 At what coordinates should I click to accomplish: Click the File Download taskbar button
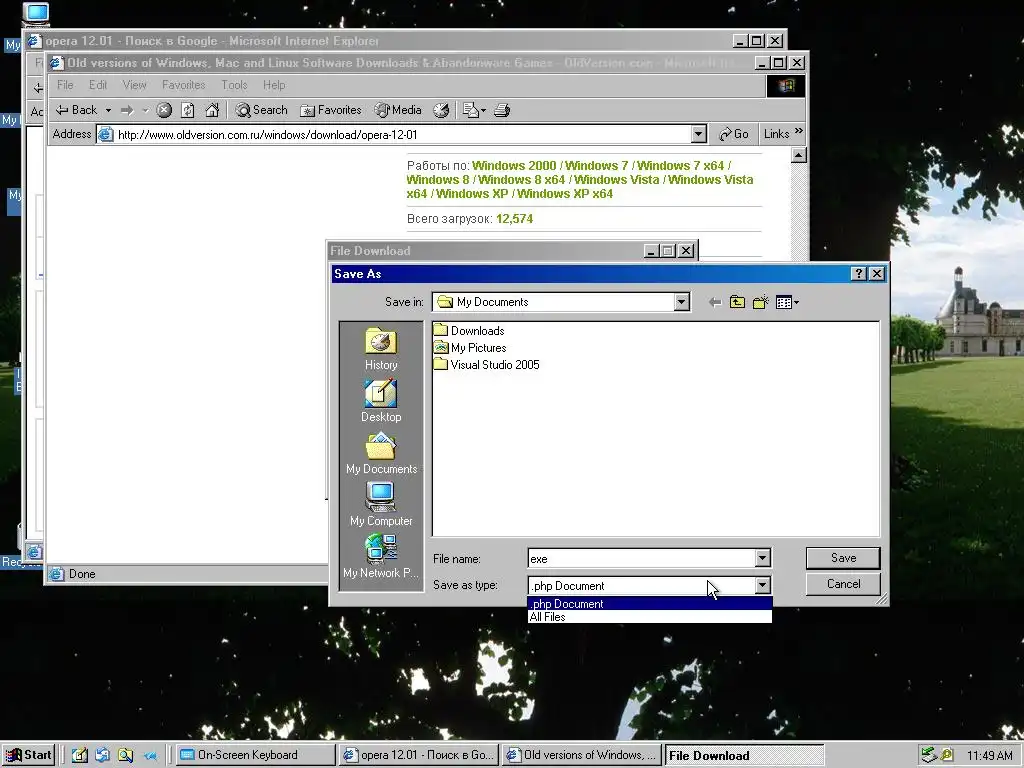(744, 755)
